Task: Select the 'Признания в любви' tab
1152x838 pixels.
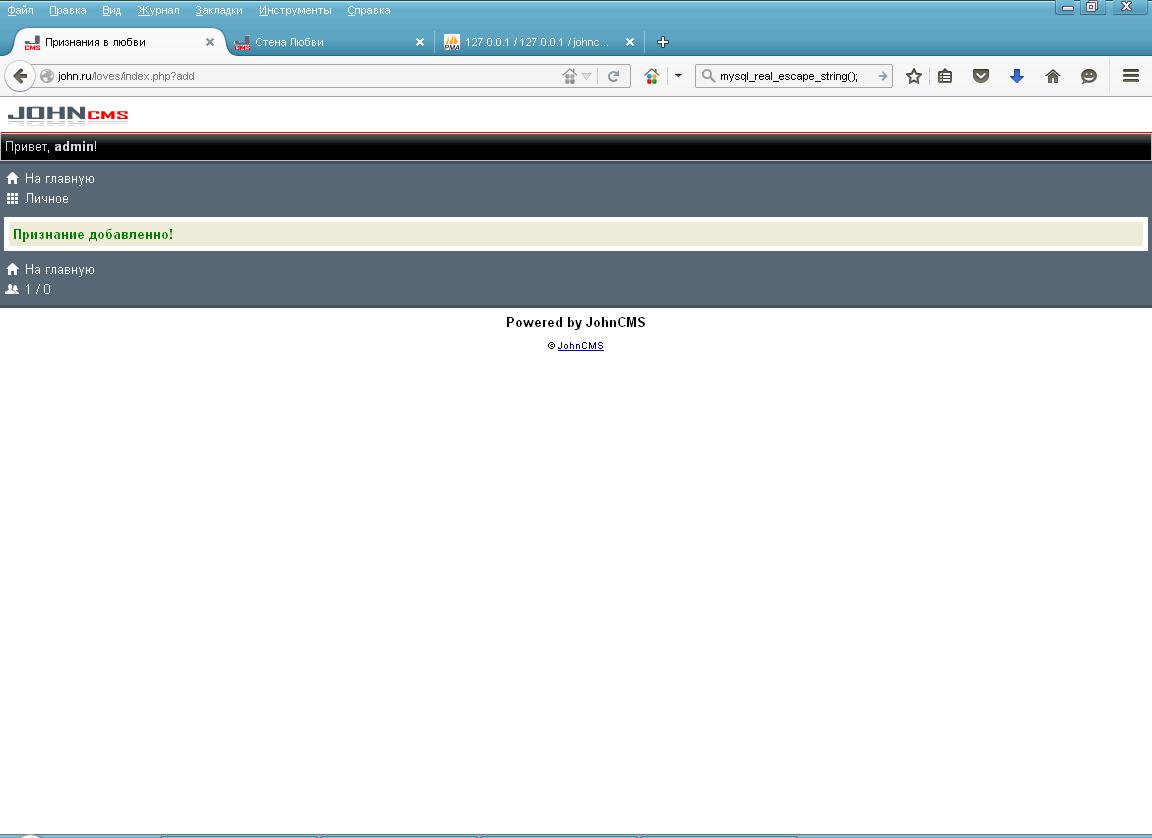Action: tap(118, 43)
